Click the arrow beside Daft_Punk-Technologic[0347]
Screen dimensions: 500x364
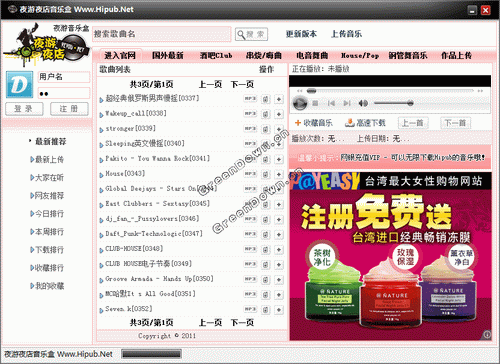(x=101, y=235)
